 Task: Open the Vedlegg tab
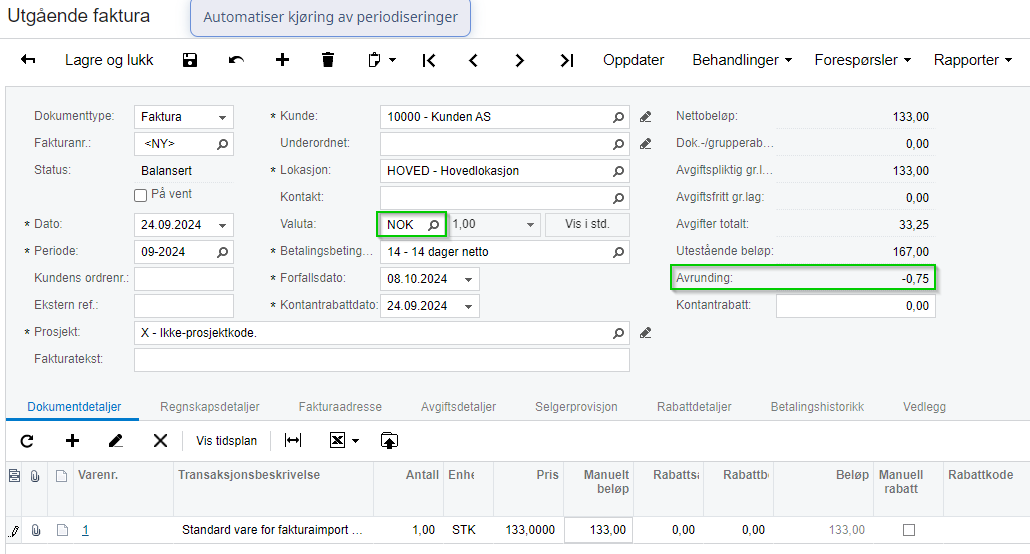[x=924, y=407]
